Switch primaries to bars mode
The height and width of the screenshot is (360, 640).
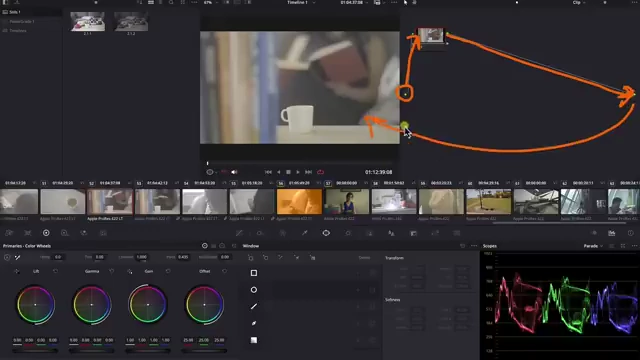pyautogui.click(x=213, y=246)
